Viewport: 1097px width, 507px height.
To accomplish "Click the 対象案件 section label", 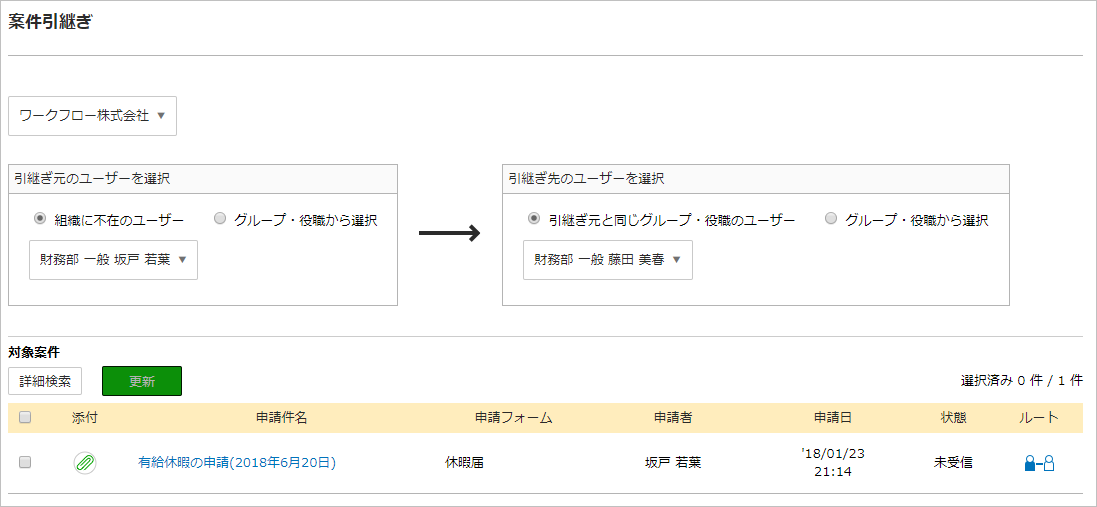I will pyautogui.click(x=34, y=352).
